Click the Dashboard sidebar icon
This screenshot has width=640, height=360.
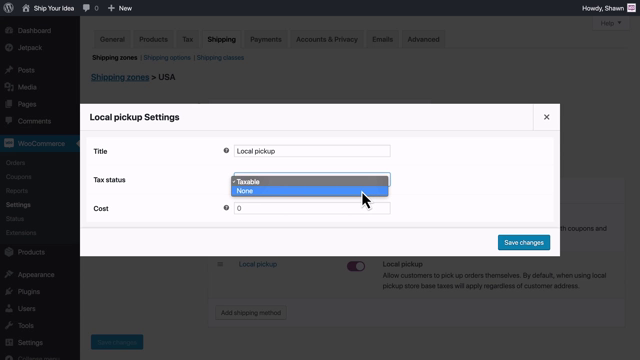(x=9, y=30)
